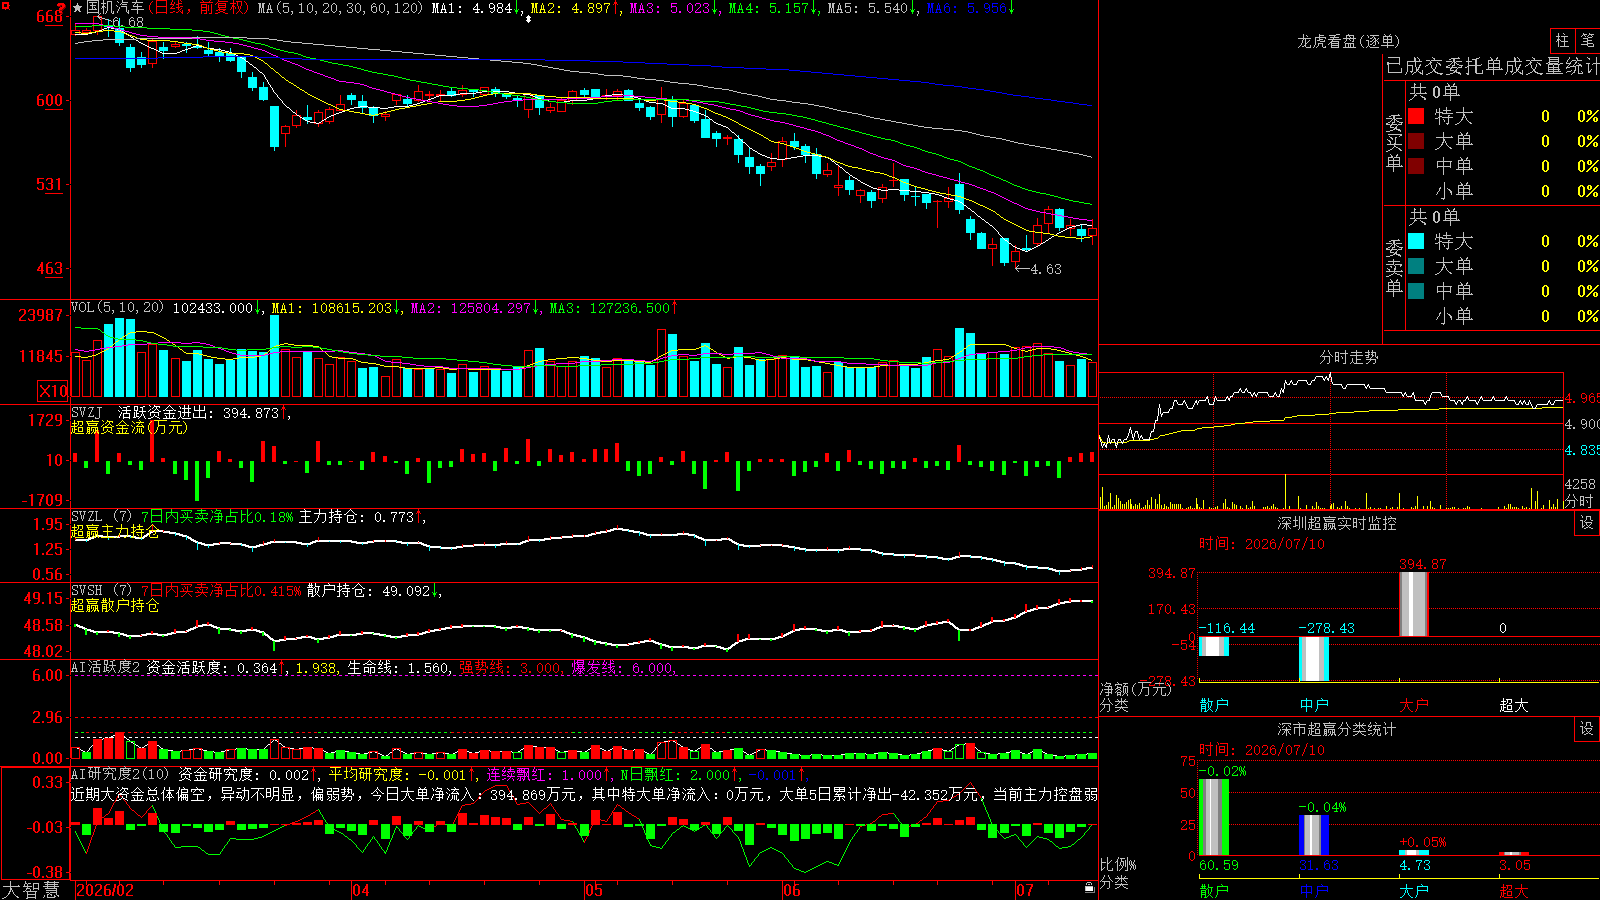The image size is (1600, 900).
Task: Click the 委买单 section label
Action: tap(1394, 142)
